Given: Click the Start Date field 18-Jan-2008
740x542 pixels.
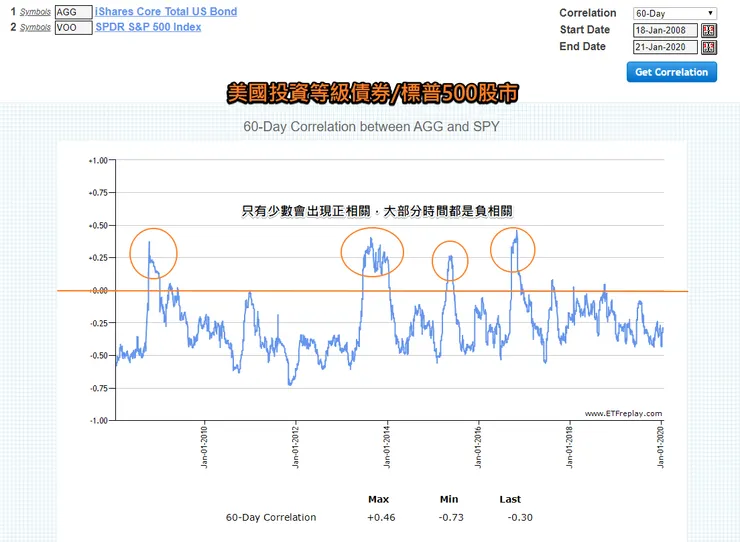Looking at the screenshot, I should (665, 30).
